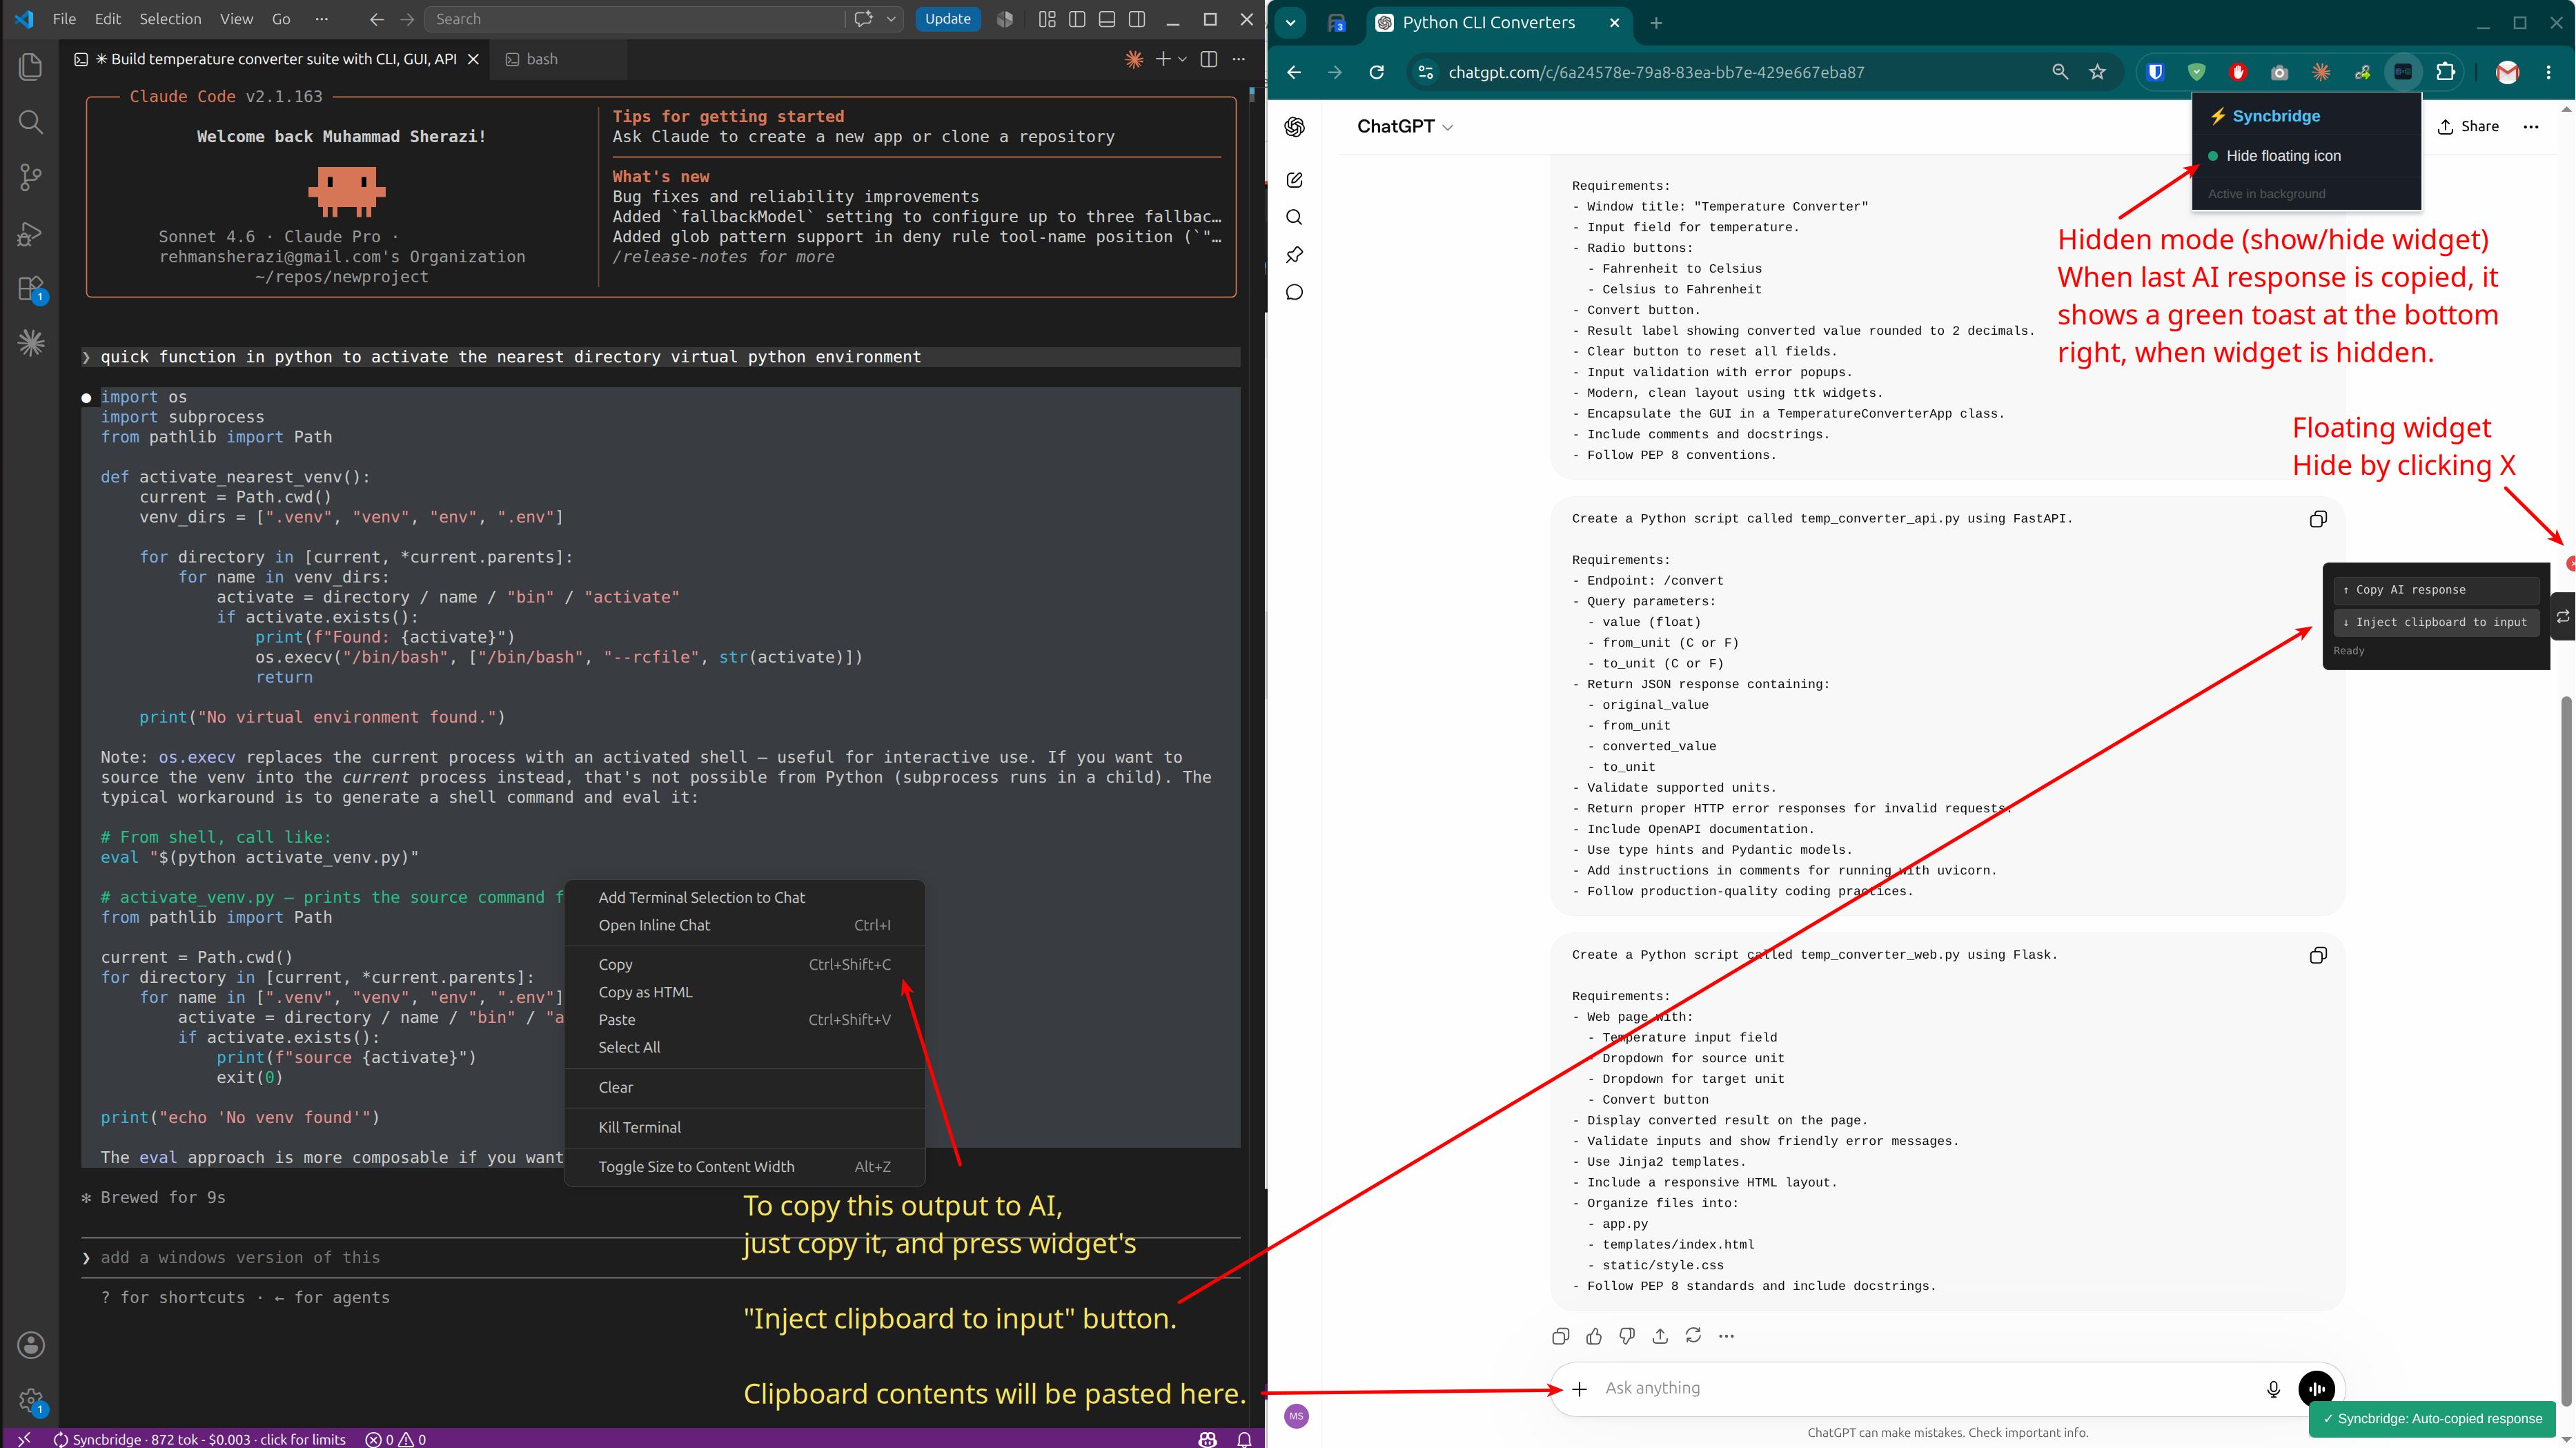Open the Manage gear in VS Code

(x=31, y=1400)
